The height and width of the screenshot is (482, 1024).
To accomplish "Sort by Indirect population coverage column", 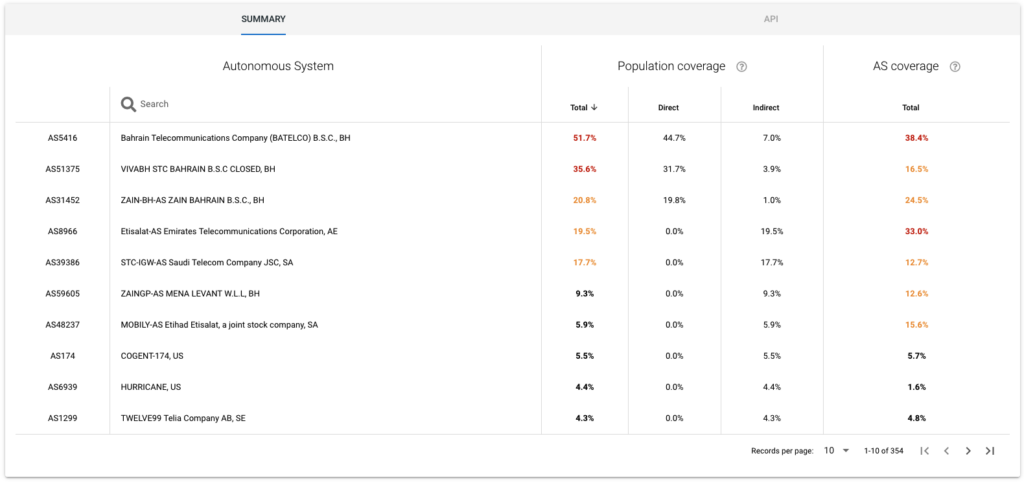I will point(765,107).
